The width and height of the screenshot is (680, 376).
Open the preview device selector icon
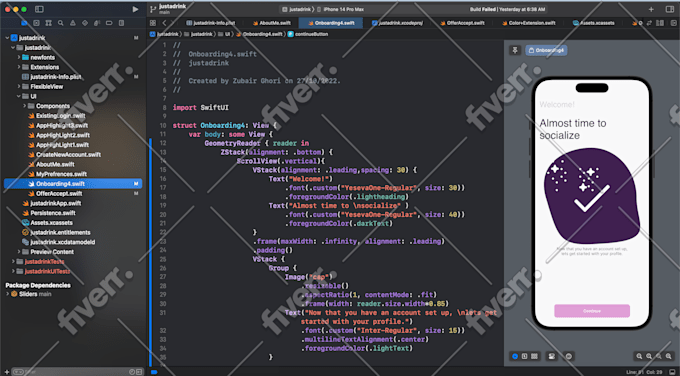tap(569, 356)
